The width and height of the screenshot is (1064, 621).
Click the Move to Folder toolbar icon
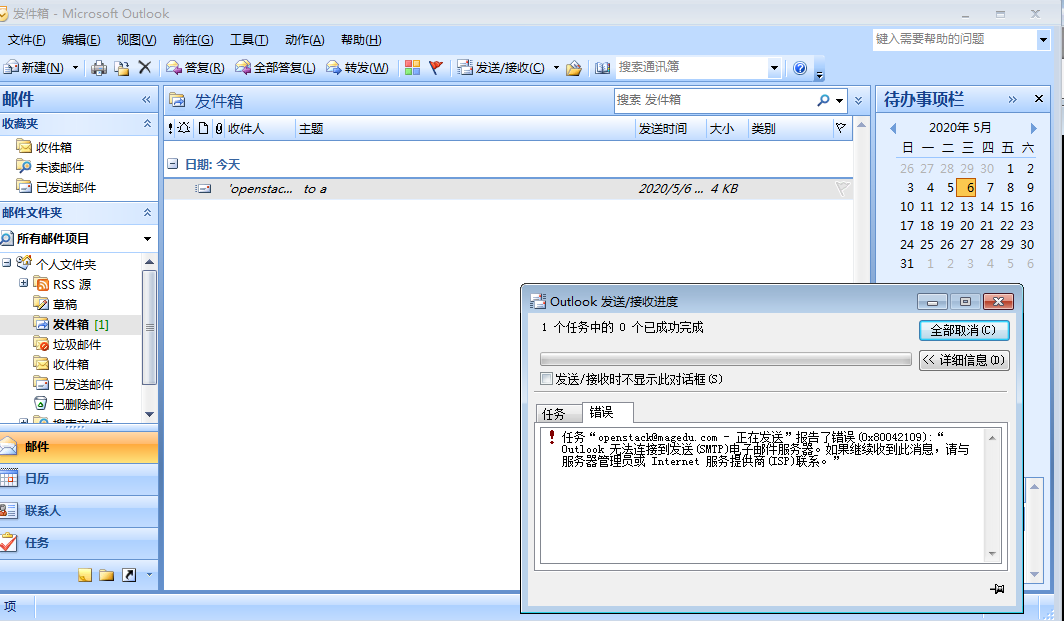(x=122, y=67)
